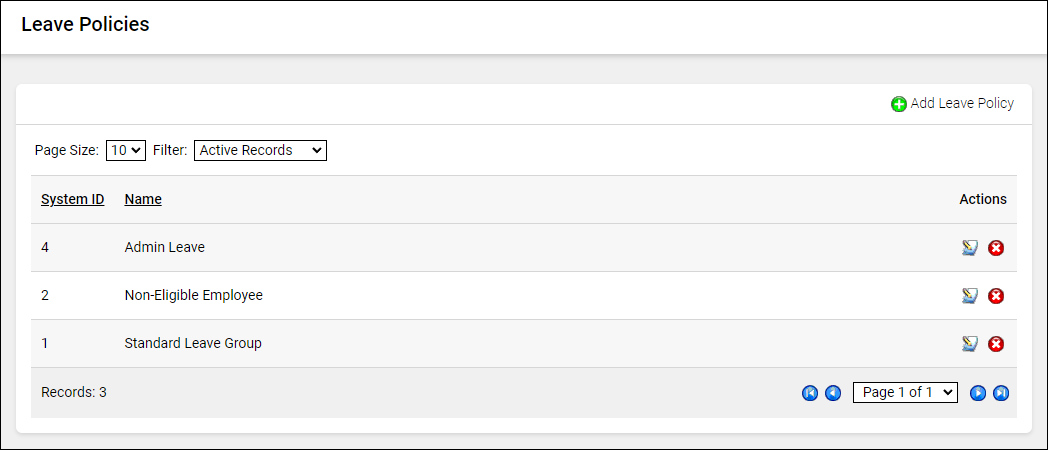The image size is (1048, 450).
Task: Delete the Non-Eligible Employee policy
Action: (x=996, y=296)
